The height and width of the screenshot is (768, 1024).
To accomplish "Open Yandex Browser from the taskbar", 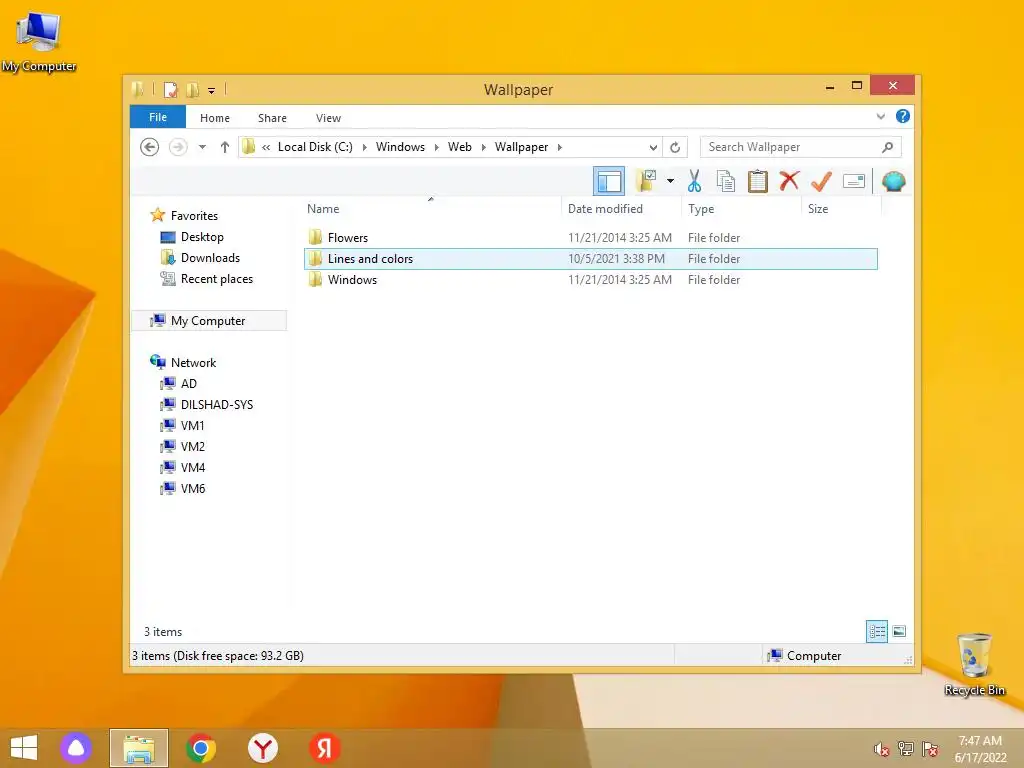I will click(263, 748).
